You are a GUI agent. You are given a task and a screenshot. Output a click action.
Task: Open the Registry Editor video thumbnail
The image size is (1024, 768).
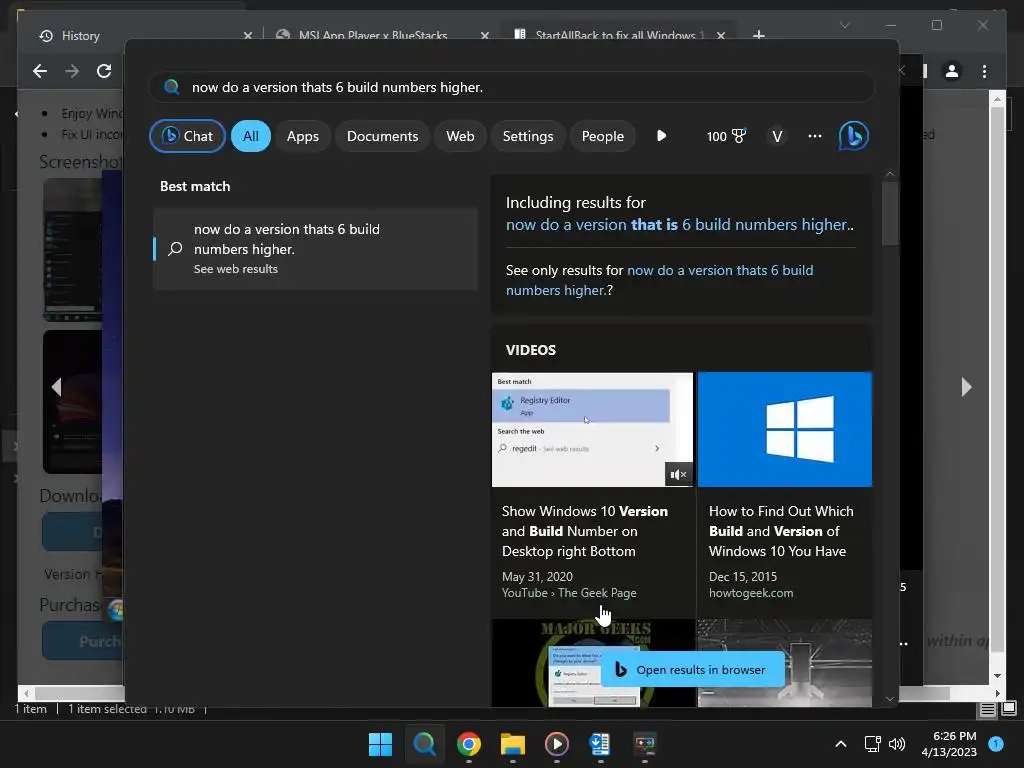pyautogui.click(x=592, y=429)
